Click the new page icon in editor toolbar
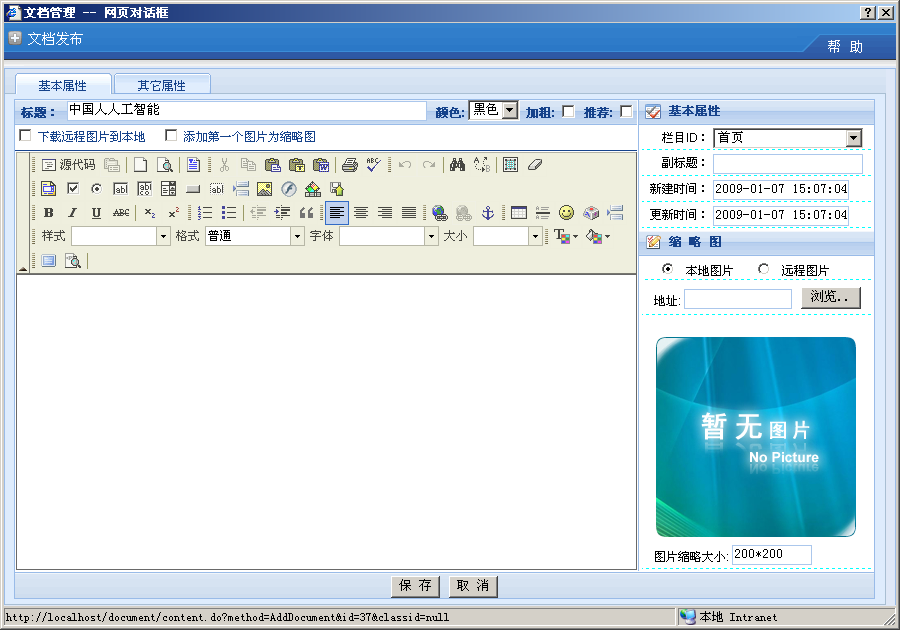This screenshot has height=630, width=900. click(x=140, y=165)
